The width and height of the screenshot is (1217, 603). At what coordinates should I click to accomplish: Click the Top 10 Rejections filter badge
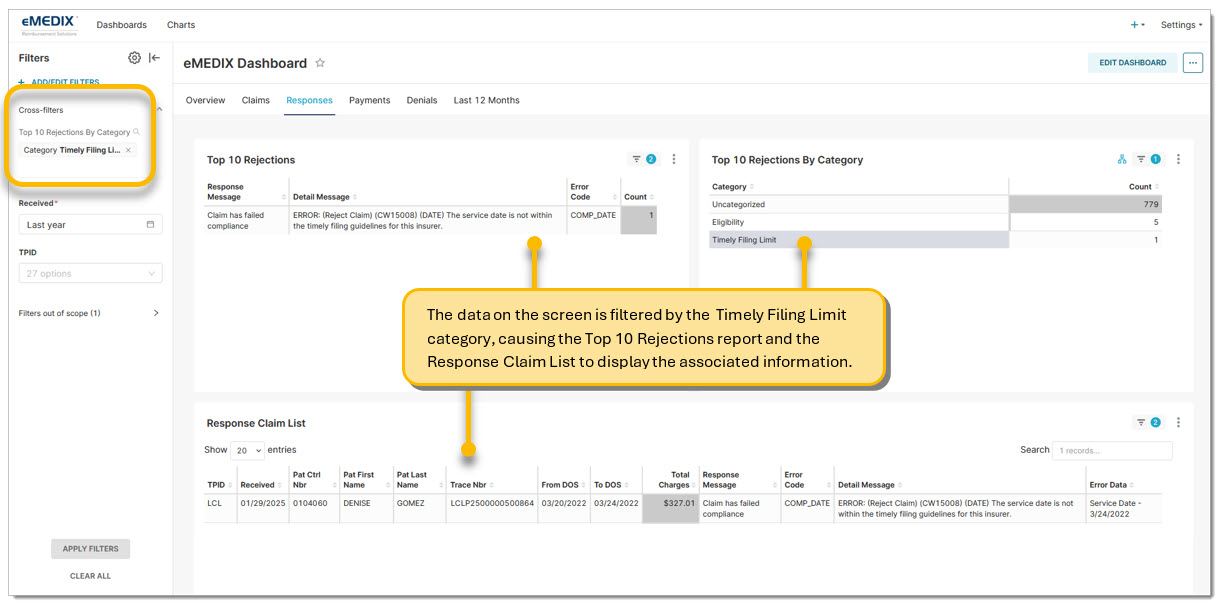[644, 159]
